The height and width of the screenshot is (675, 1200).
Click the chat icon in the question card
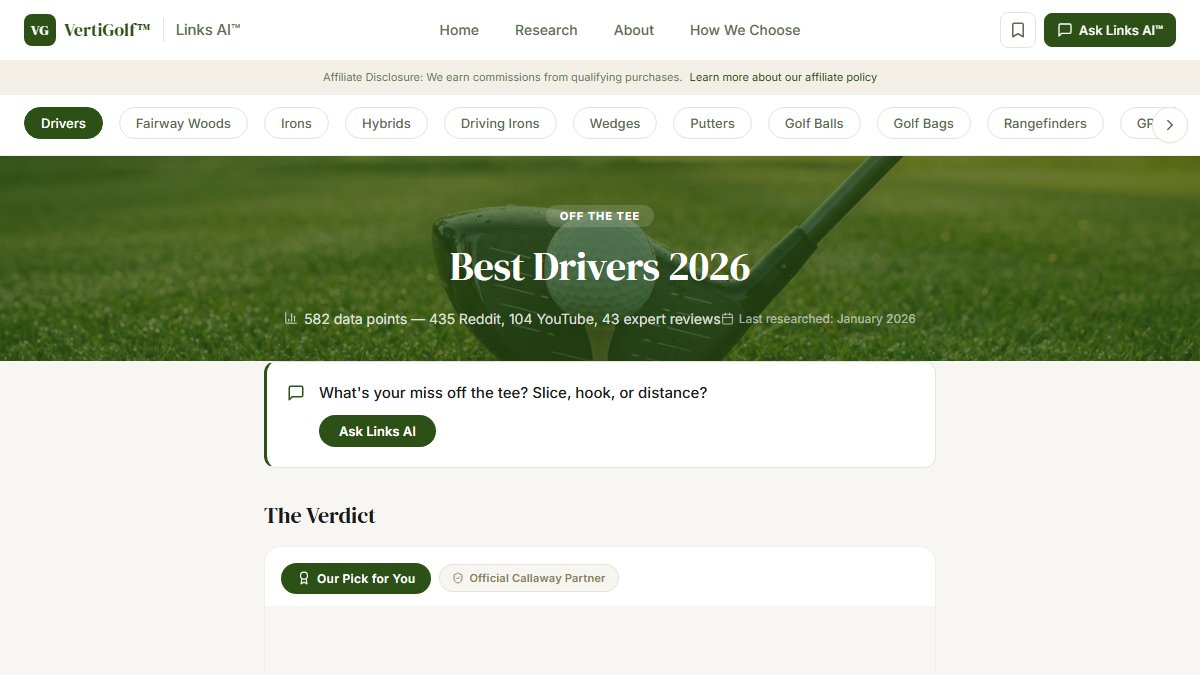[x=296, y=393]
